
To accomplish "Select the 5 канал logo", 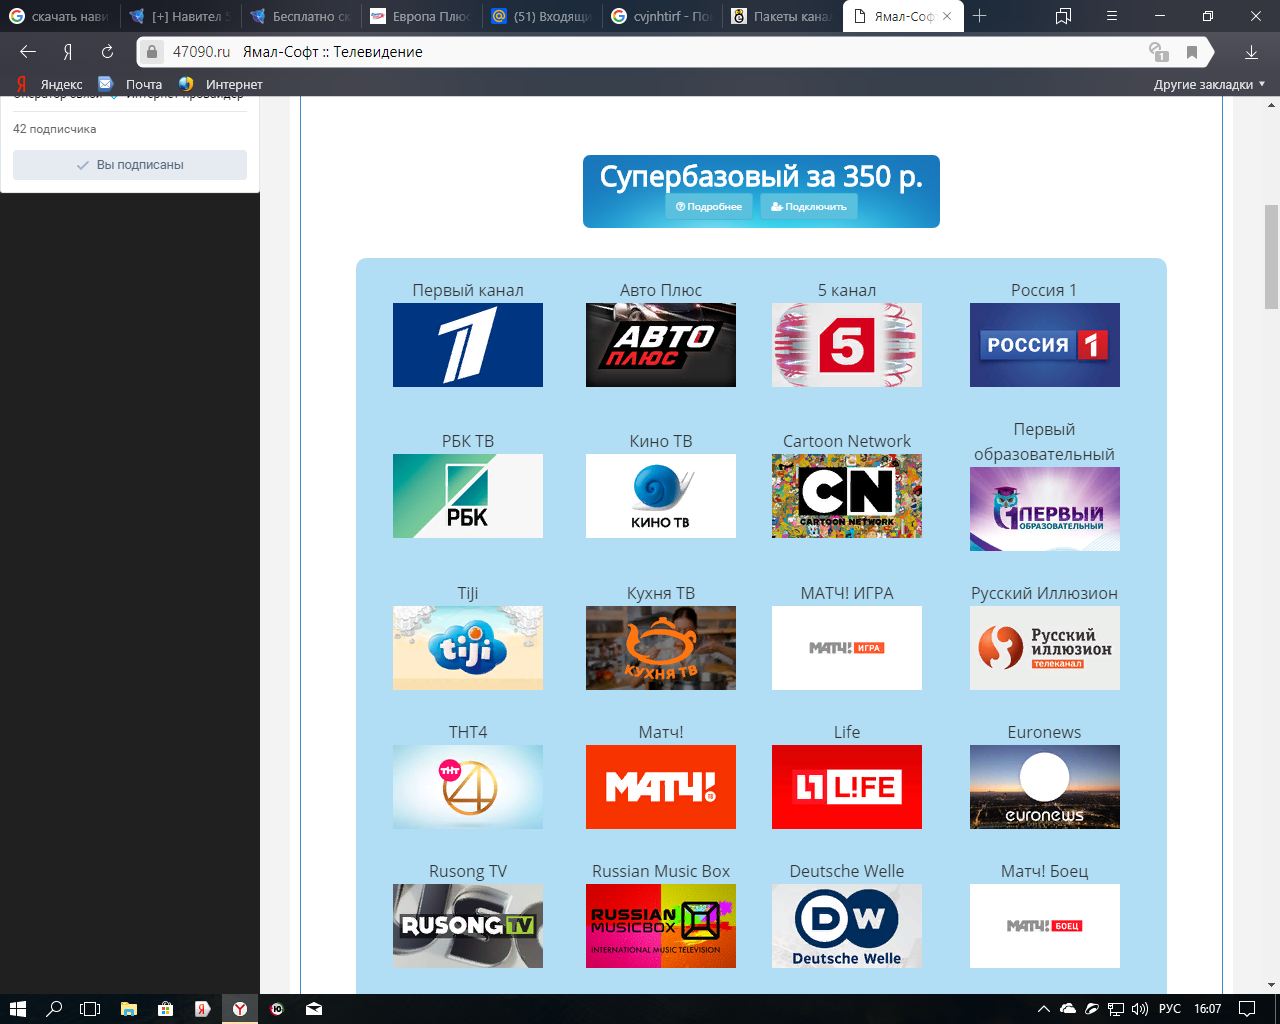I will pyautogui.click(x=847, y=345).
